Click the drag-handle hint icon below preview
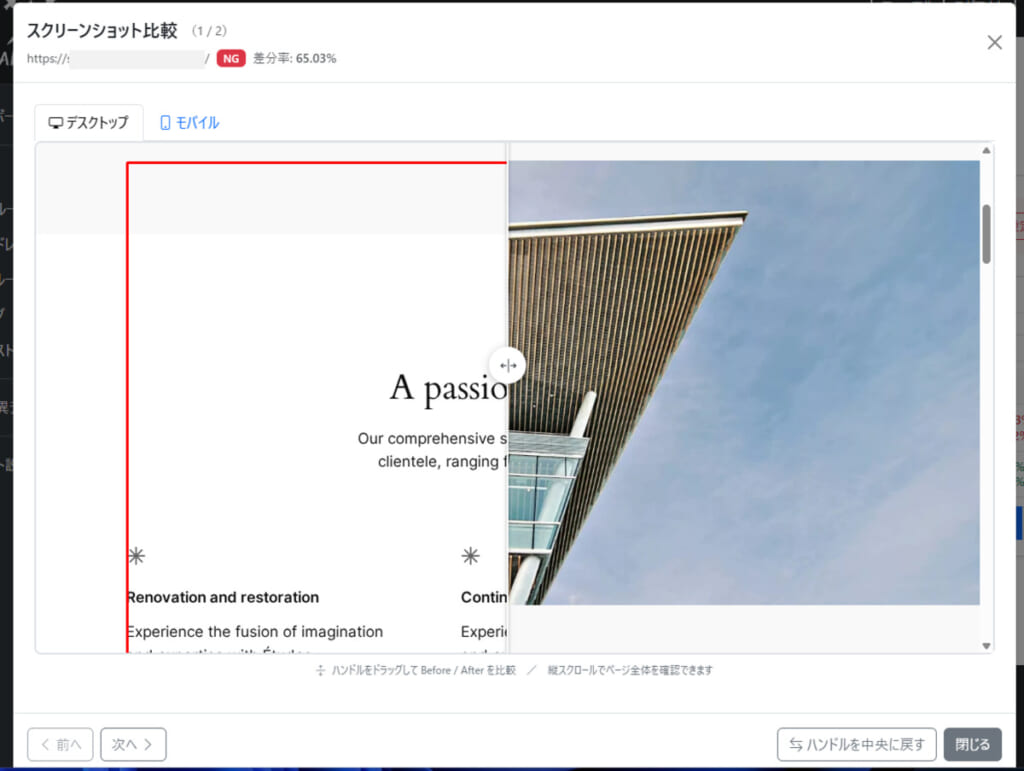Screen dimensions: 1024x771 320,671
